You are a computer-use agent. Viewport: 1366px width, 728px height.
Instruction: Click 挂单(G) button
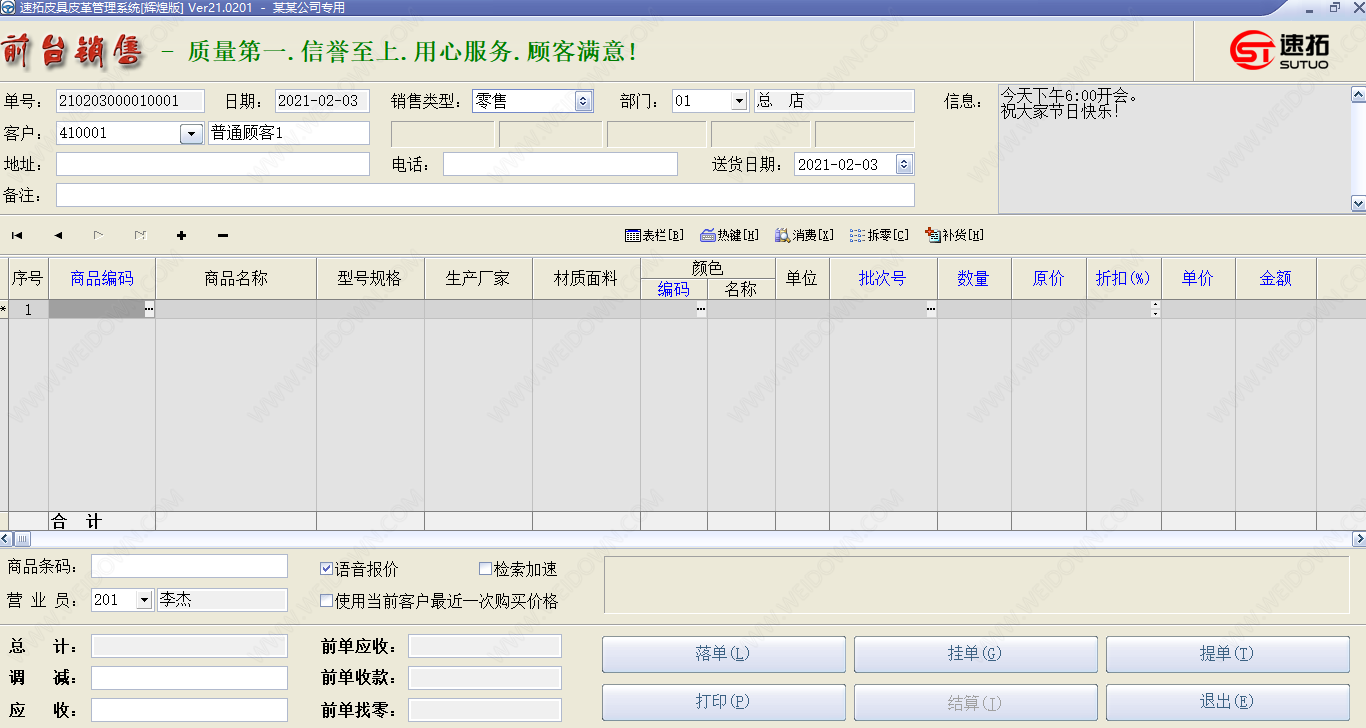pyautogui.click(x=975, y=654)
